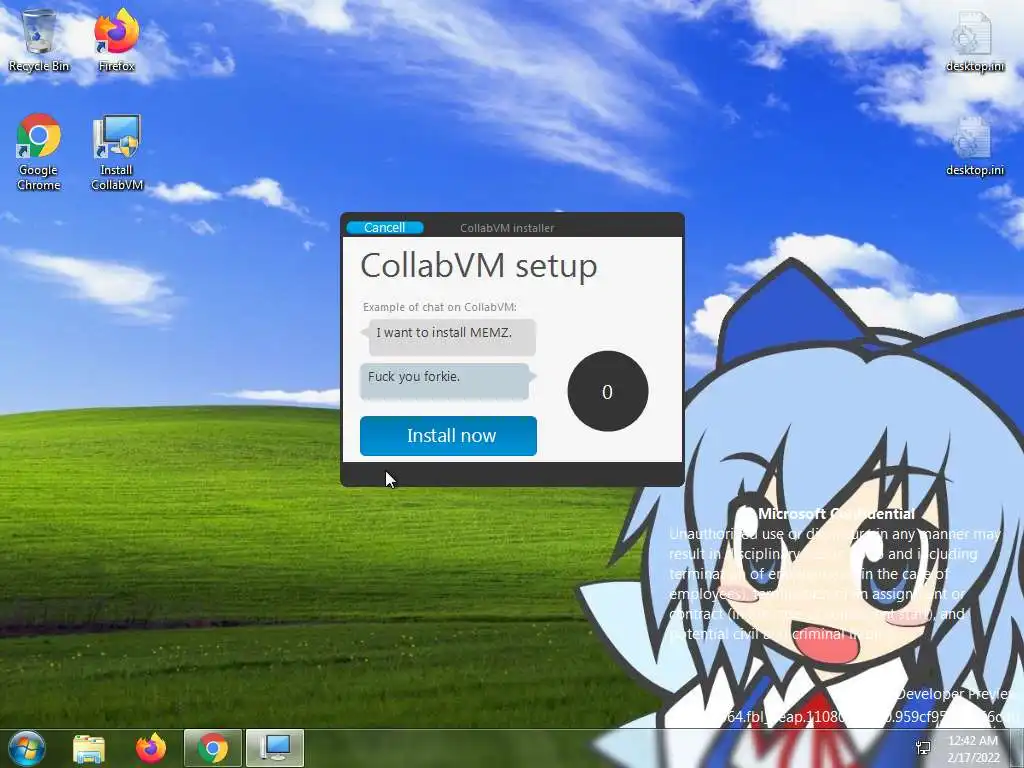The width and height of the screenshot is (1024, 768).
Task: Launch Firefox from the taskbar
Action: 151,748
